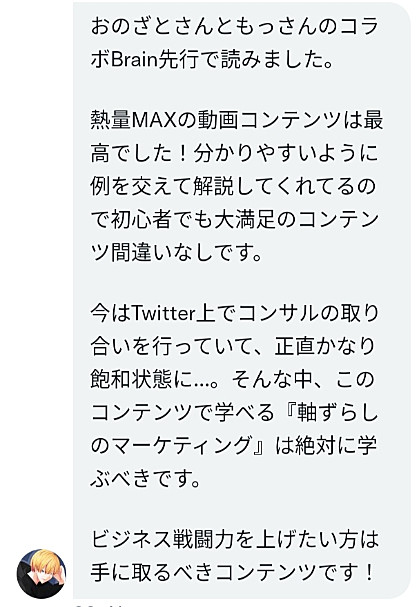Click the line starting with 飽和状態に
The image size is (419, 607).
(x=232, y=379)
